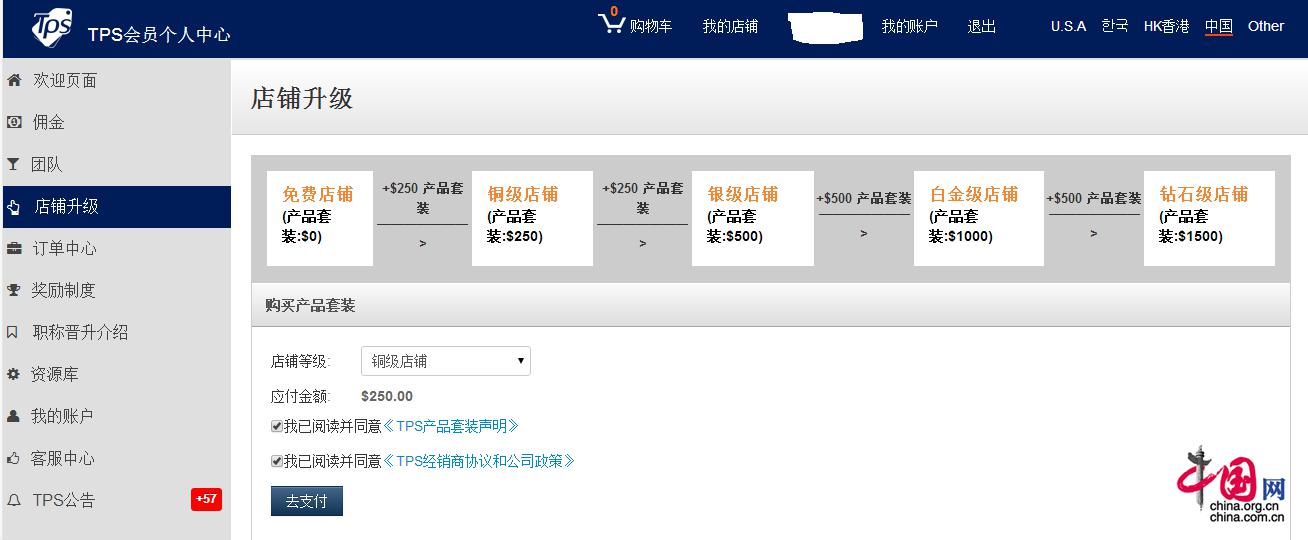
Task: Click the bell icon beside TPS公告
Action: 14,500
